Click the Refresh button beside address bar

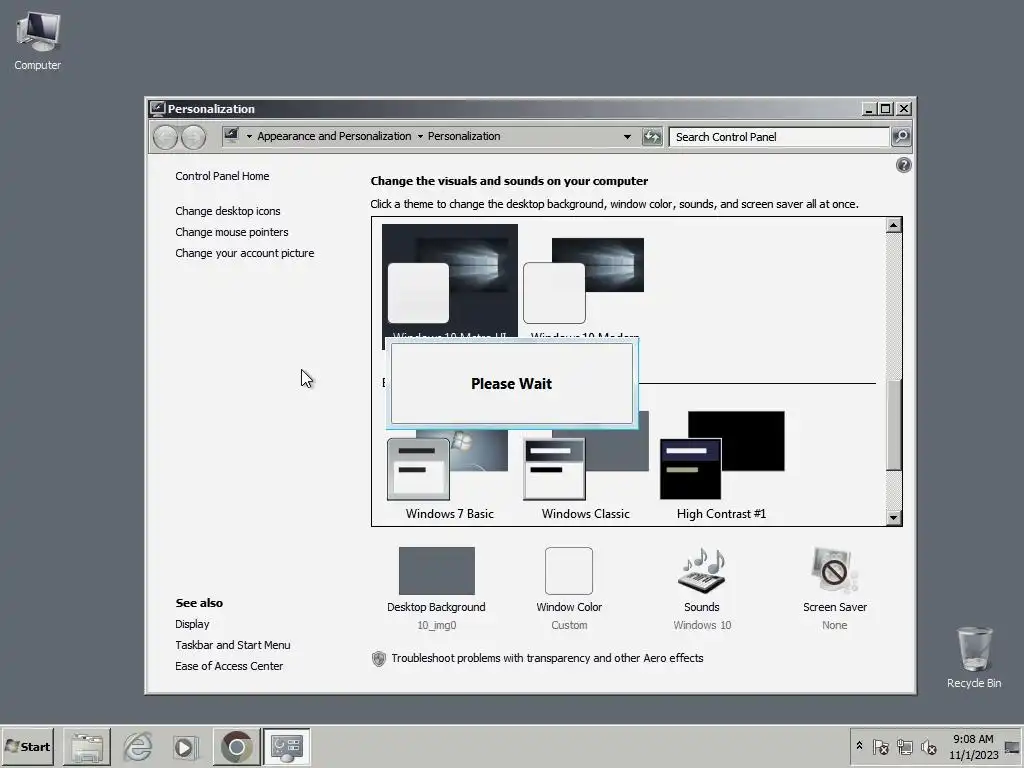pos(652,136)
